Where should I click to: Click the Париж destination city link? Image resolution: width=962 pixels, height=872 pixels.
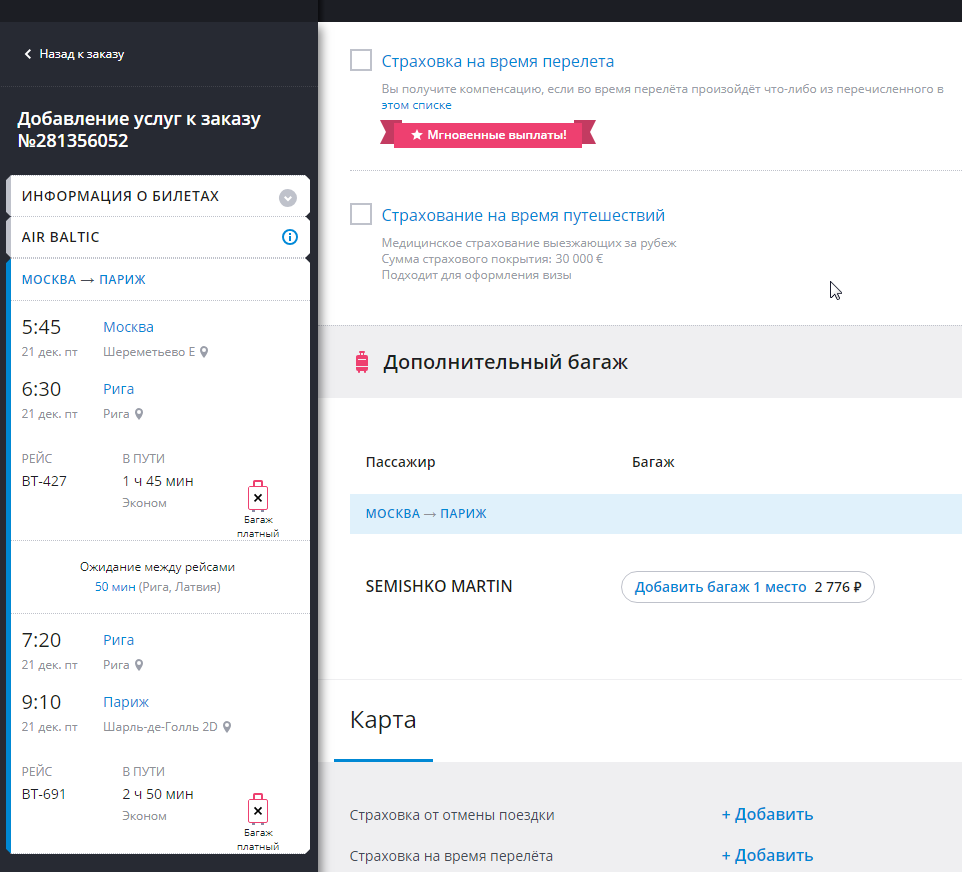(125, 702)
